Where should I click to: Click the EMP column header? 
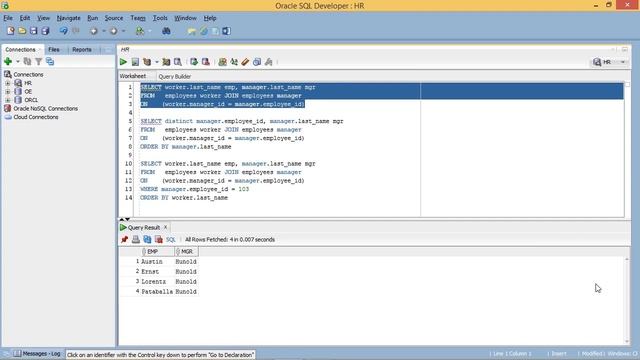pyautogui.click(x=157, y=251)
